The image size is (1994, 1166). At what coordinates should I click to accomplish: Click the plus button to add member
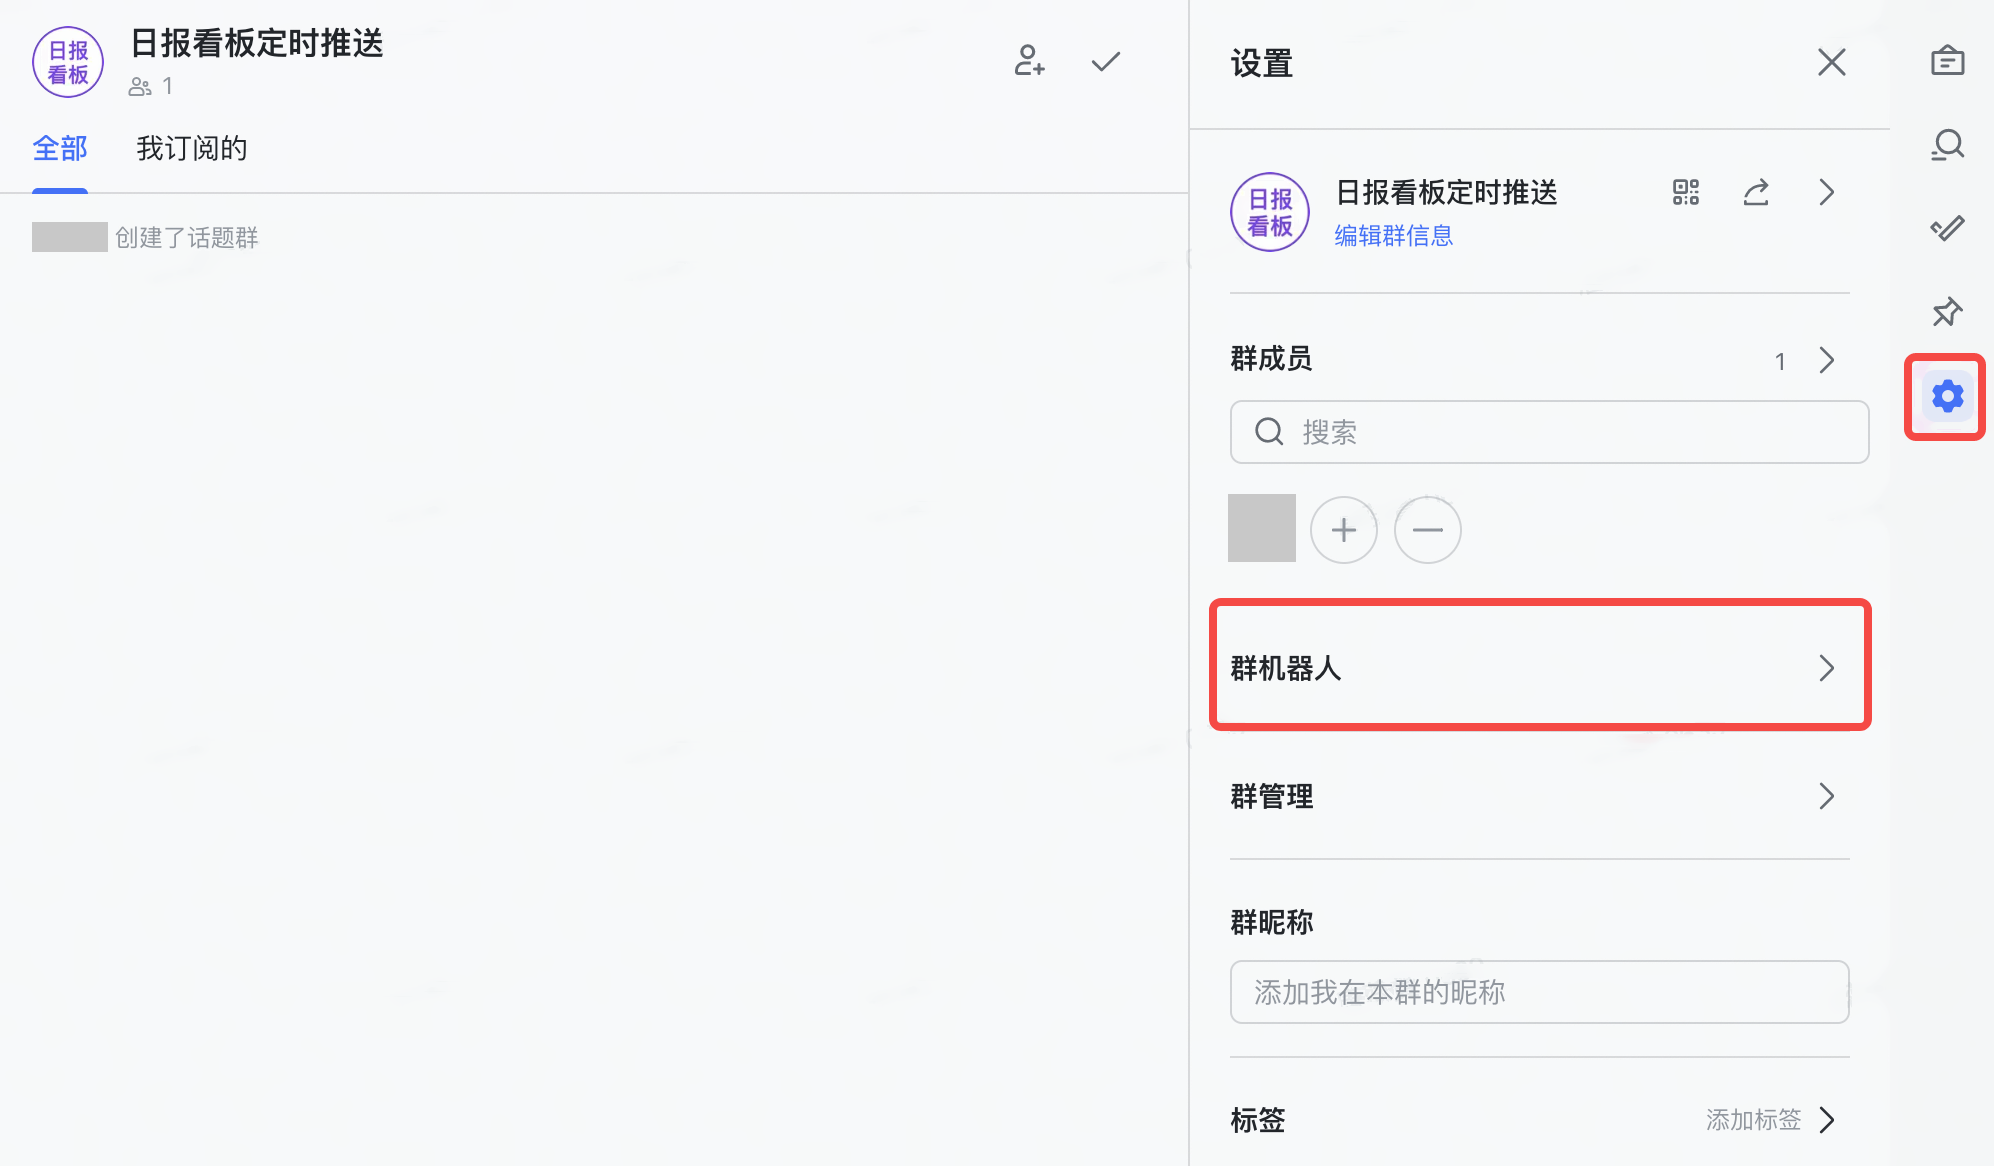[1343, 529]
